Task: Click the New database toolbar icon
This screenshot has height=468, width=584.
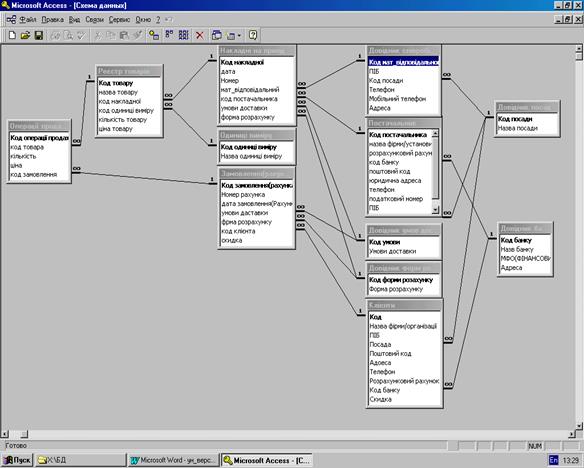Action: [x=12, y=35]
